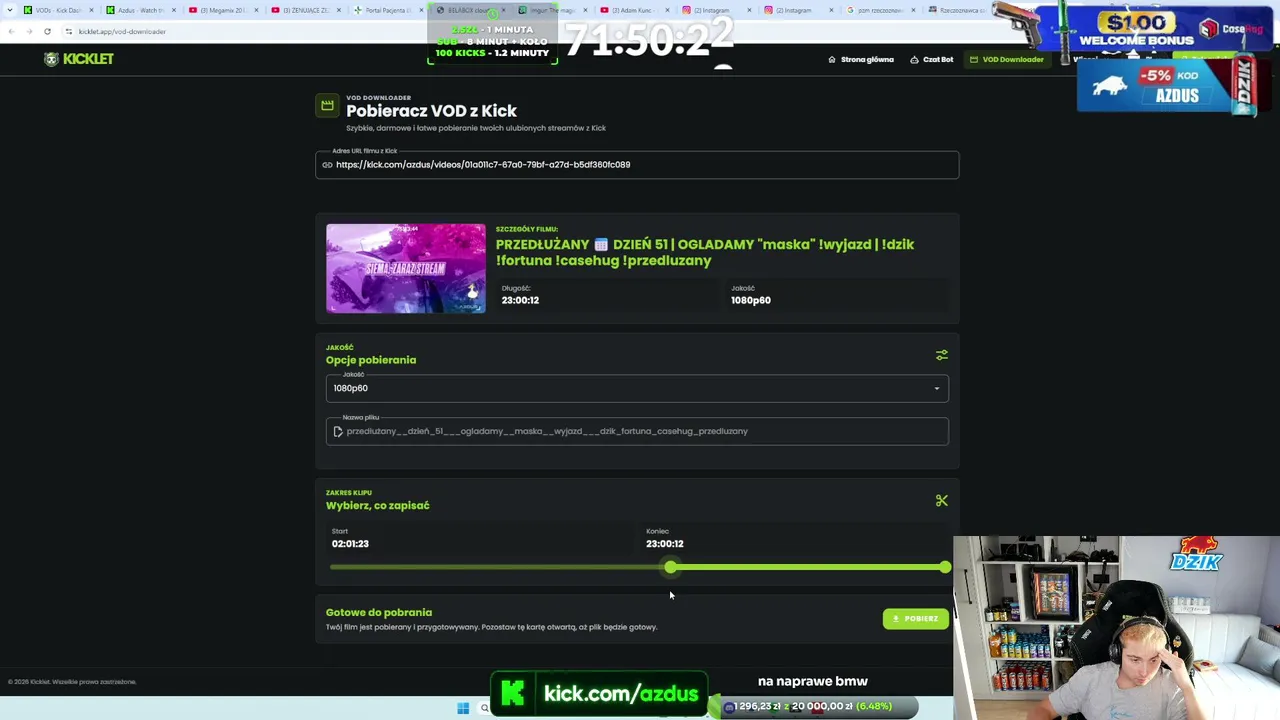Click the quality dropdown arrow
The height and width of the screenshot is (720, 1280).
pos(937,388)
